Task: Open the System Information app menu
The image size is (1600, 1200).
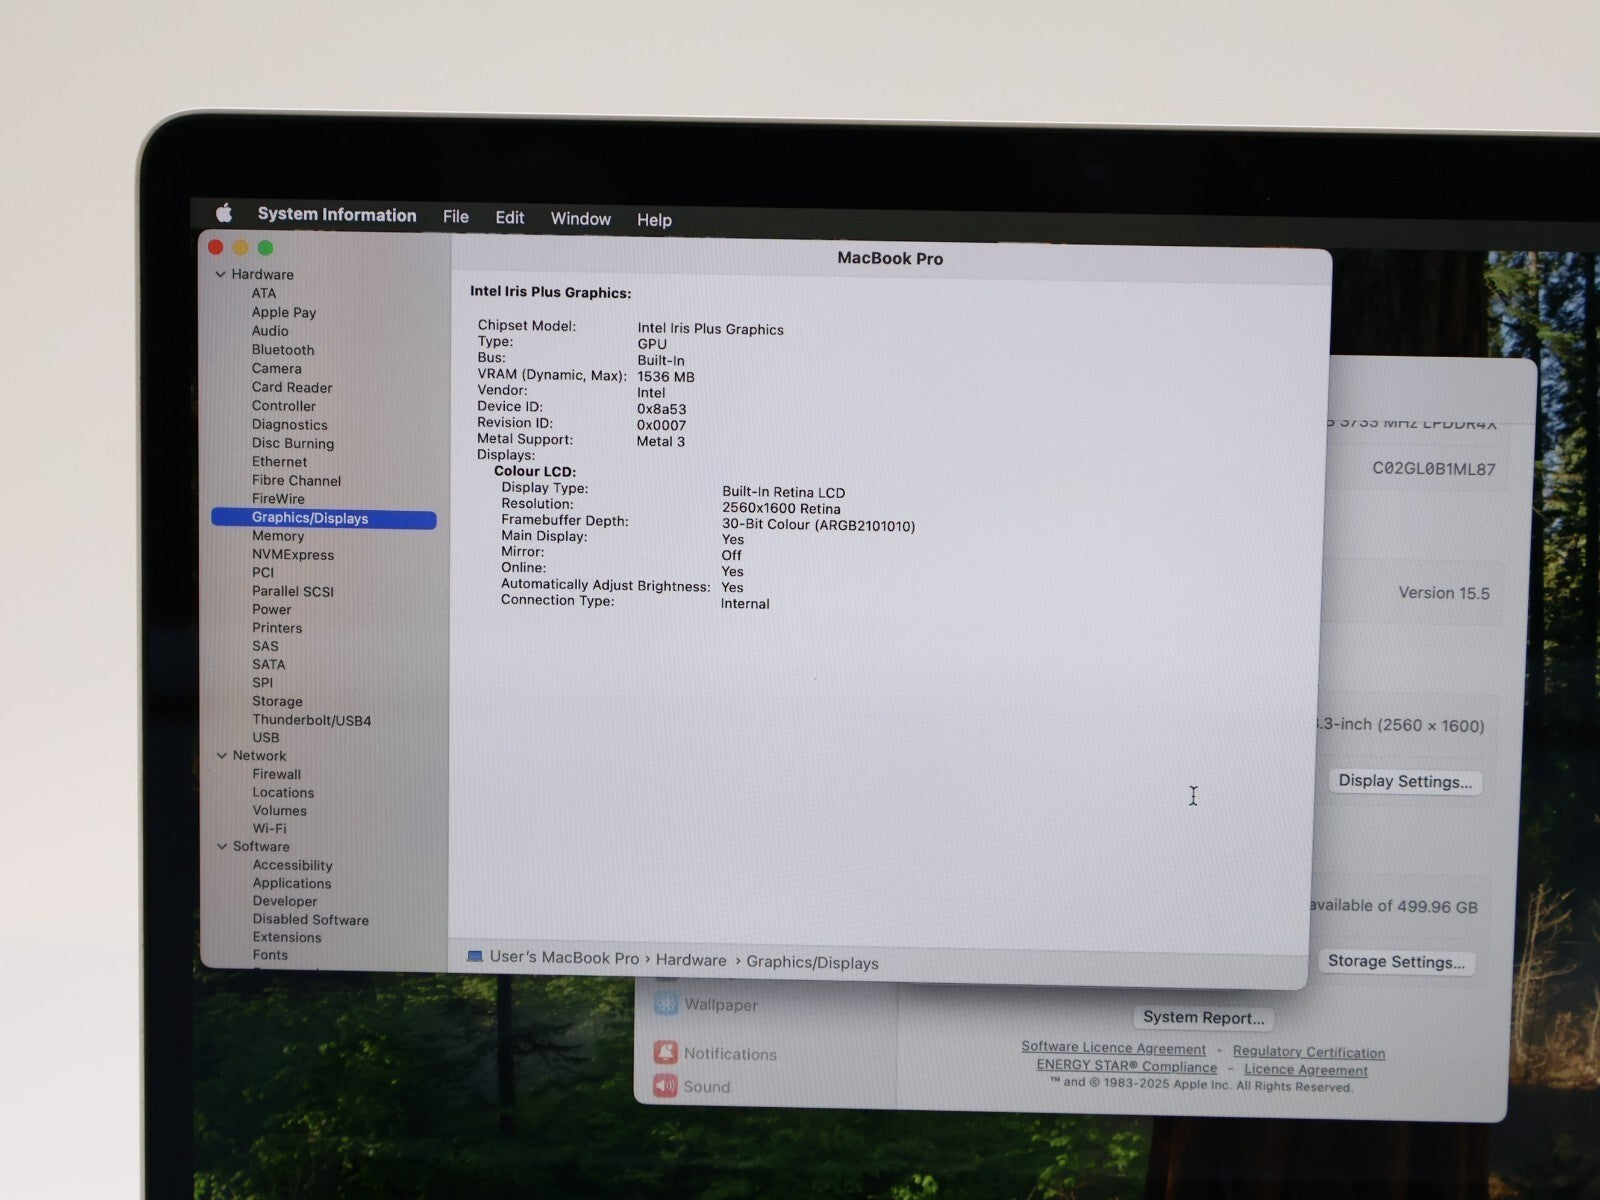Action: click(337, 214)
